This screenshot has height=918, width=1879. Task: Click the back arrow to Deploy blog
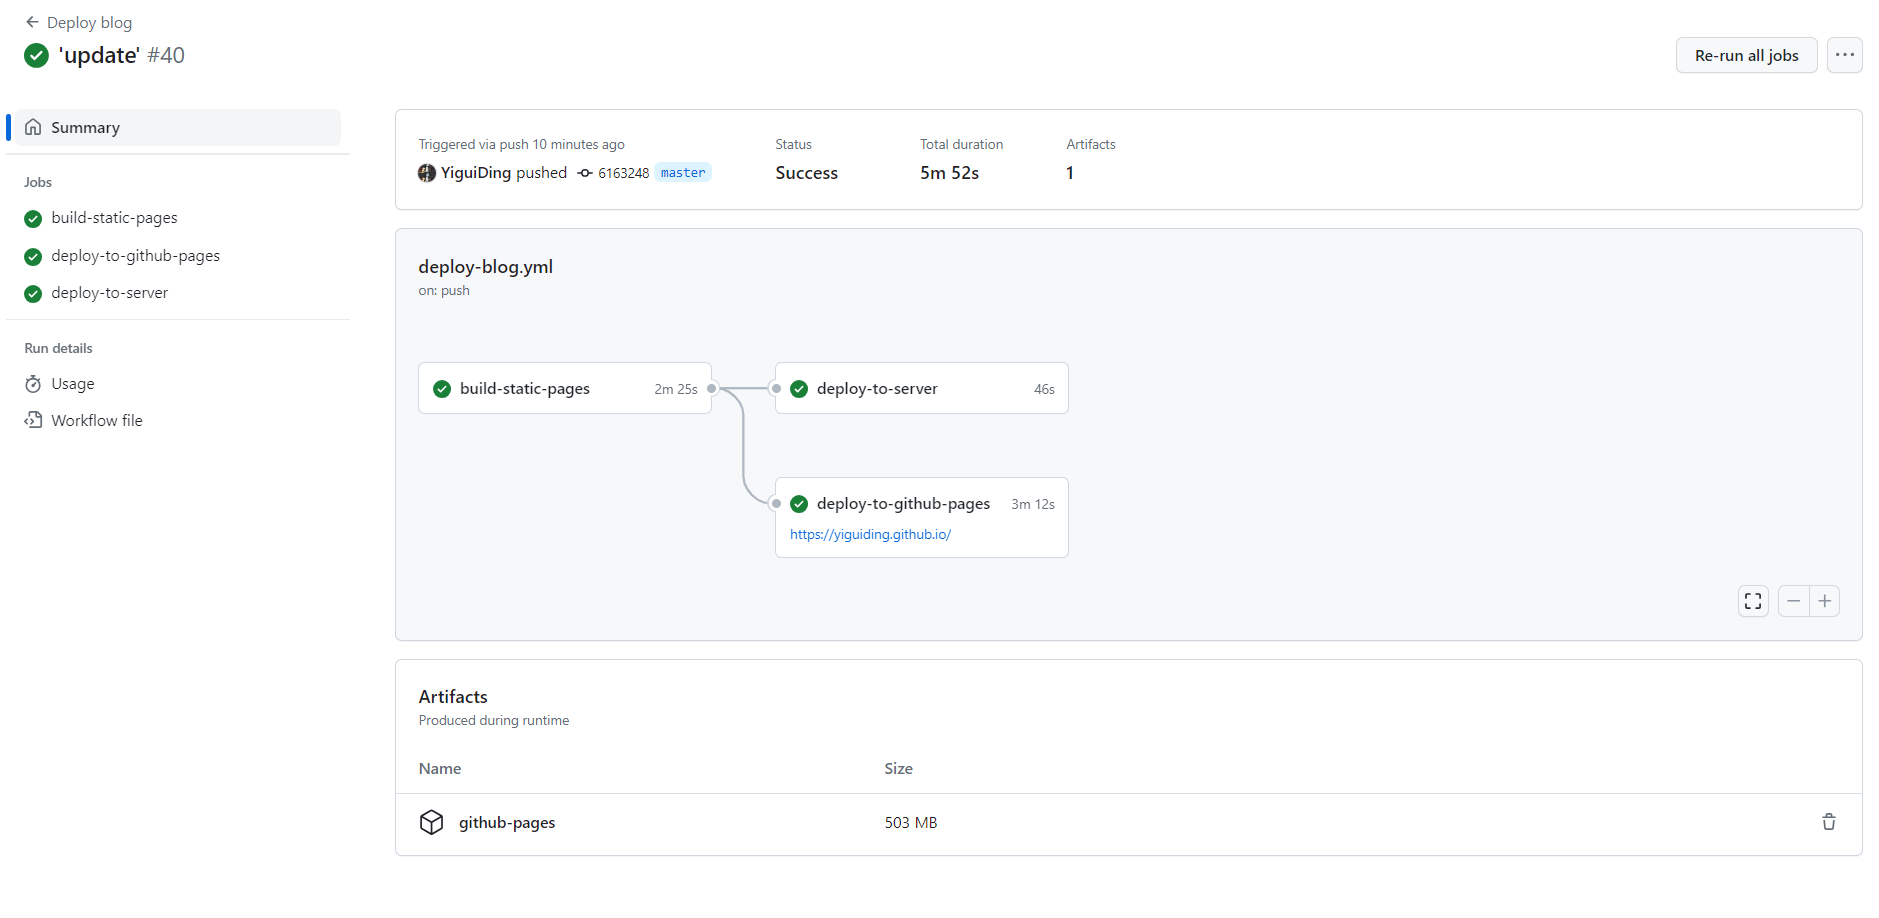[32, 22]
